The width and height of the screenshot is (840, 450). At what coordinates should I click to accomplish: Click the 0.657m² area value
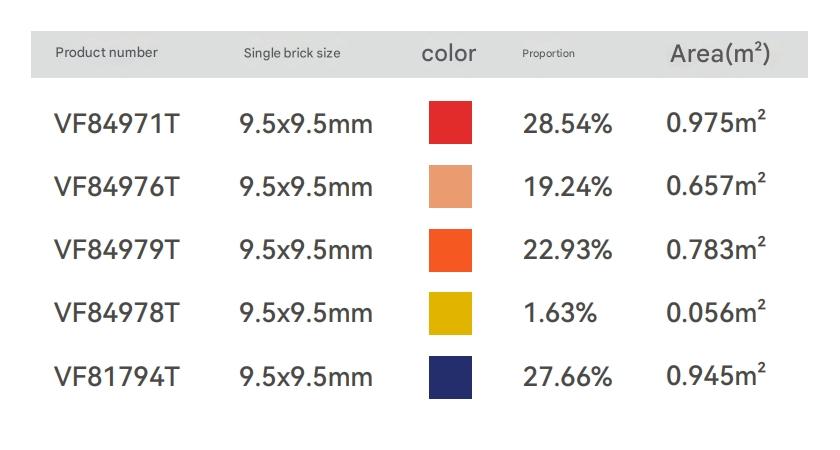click(716, 186)
